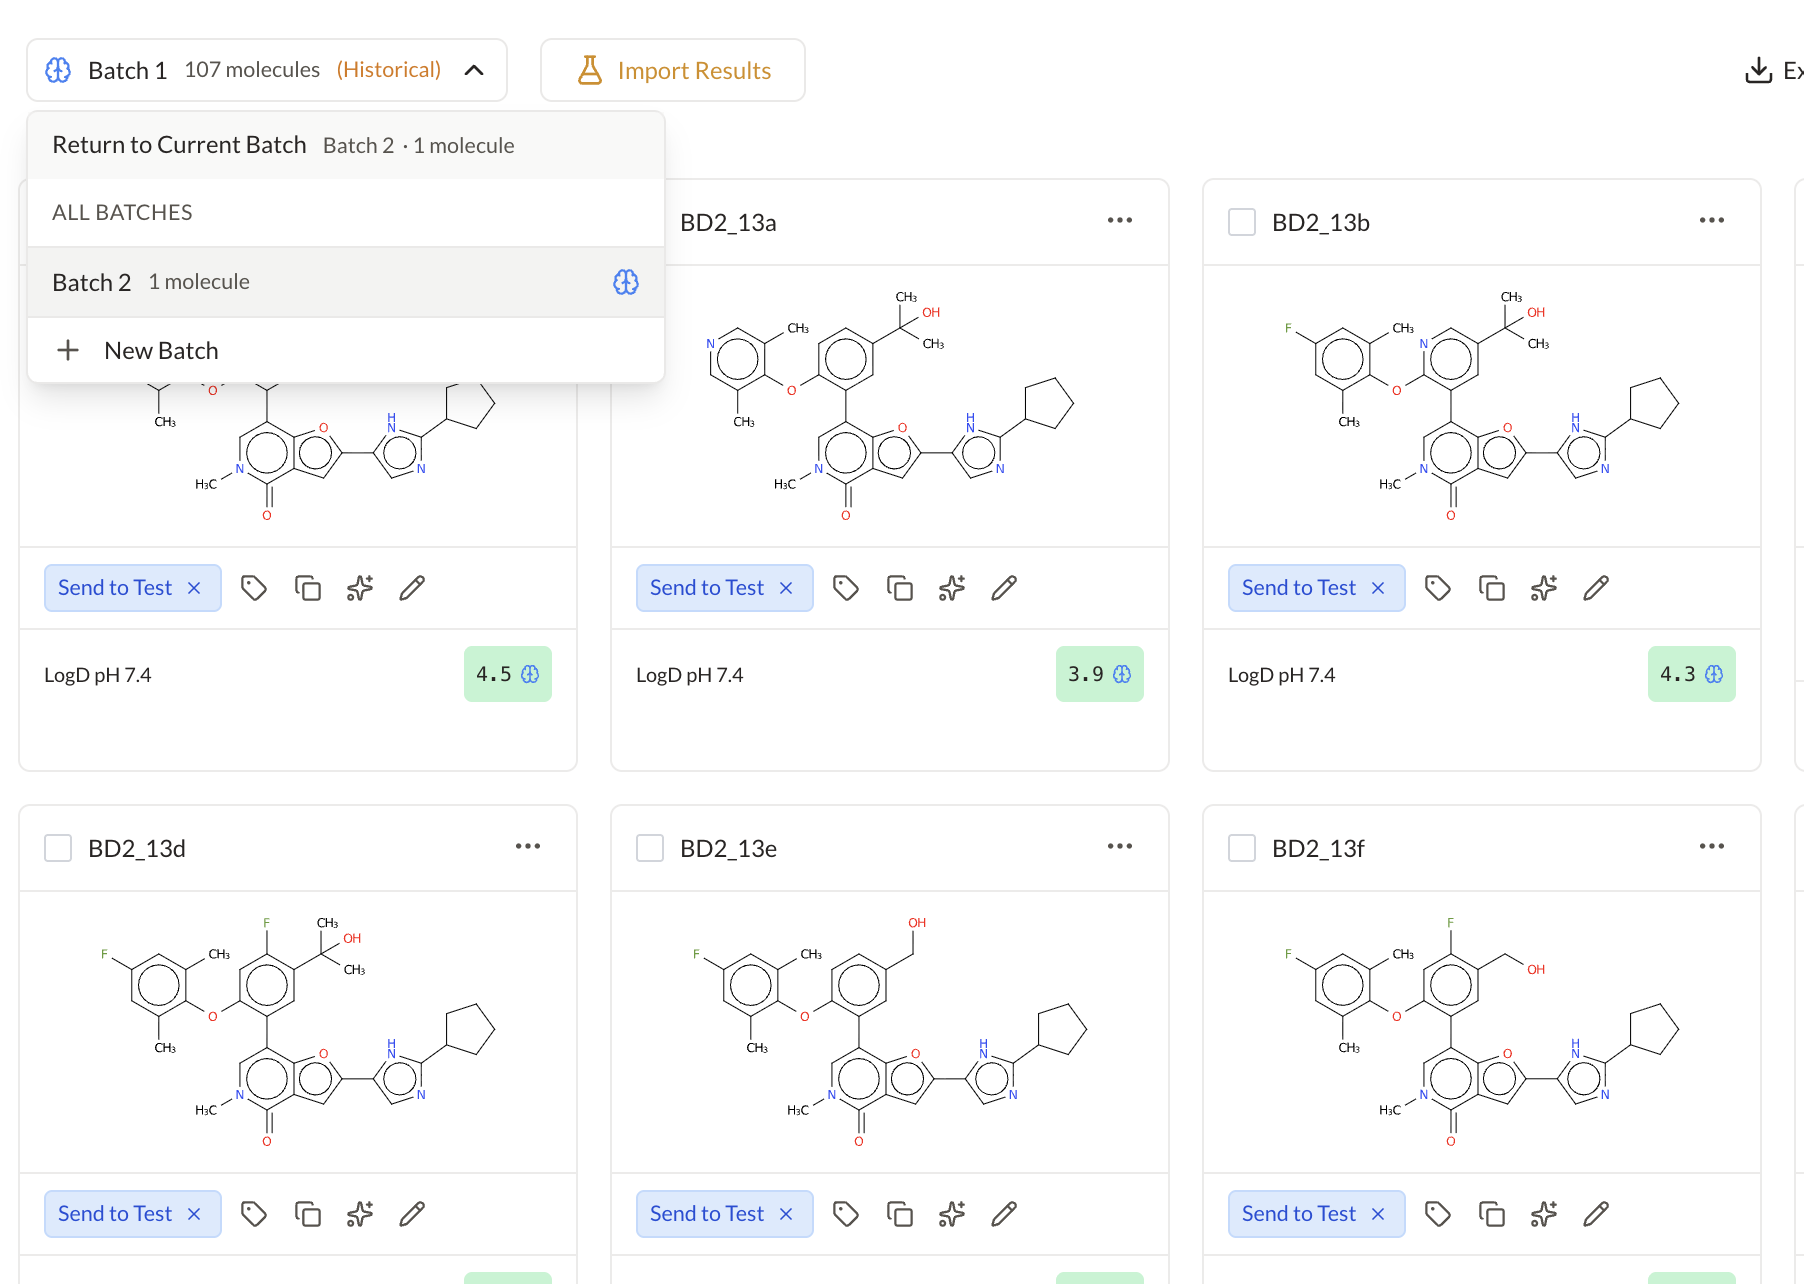
Task: Open the BD2_13d more options menu
Action: point(528,846)
